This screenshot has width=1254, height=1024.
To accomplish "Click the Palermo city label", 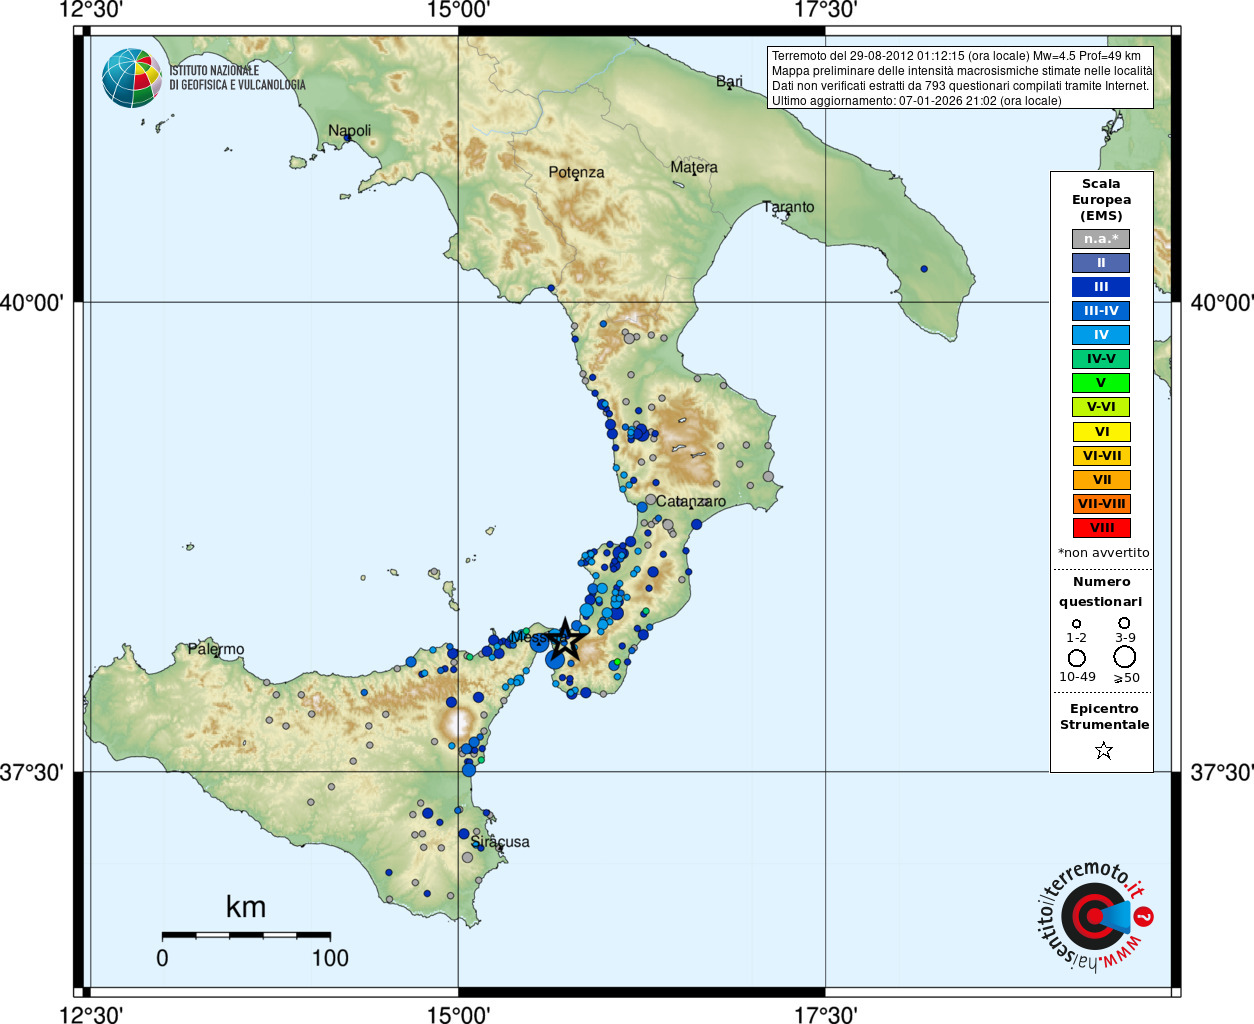I will click(216, 650).
